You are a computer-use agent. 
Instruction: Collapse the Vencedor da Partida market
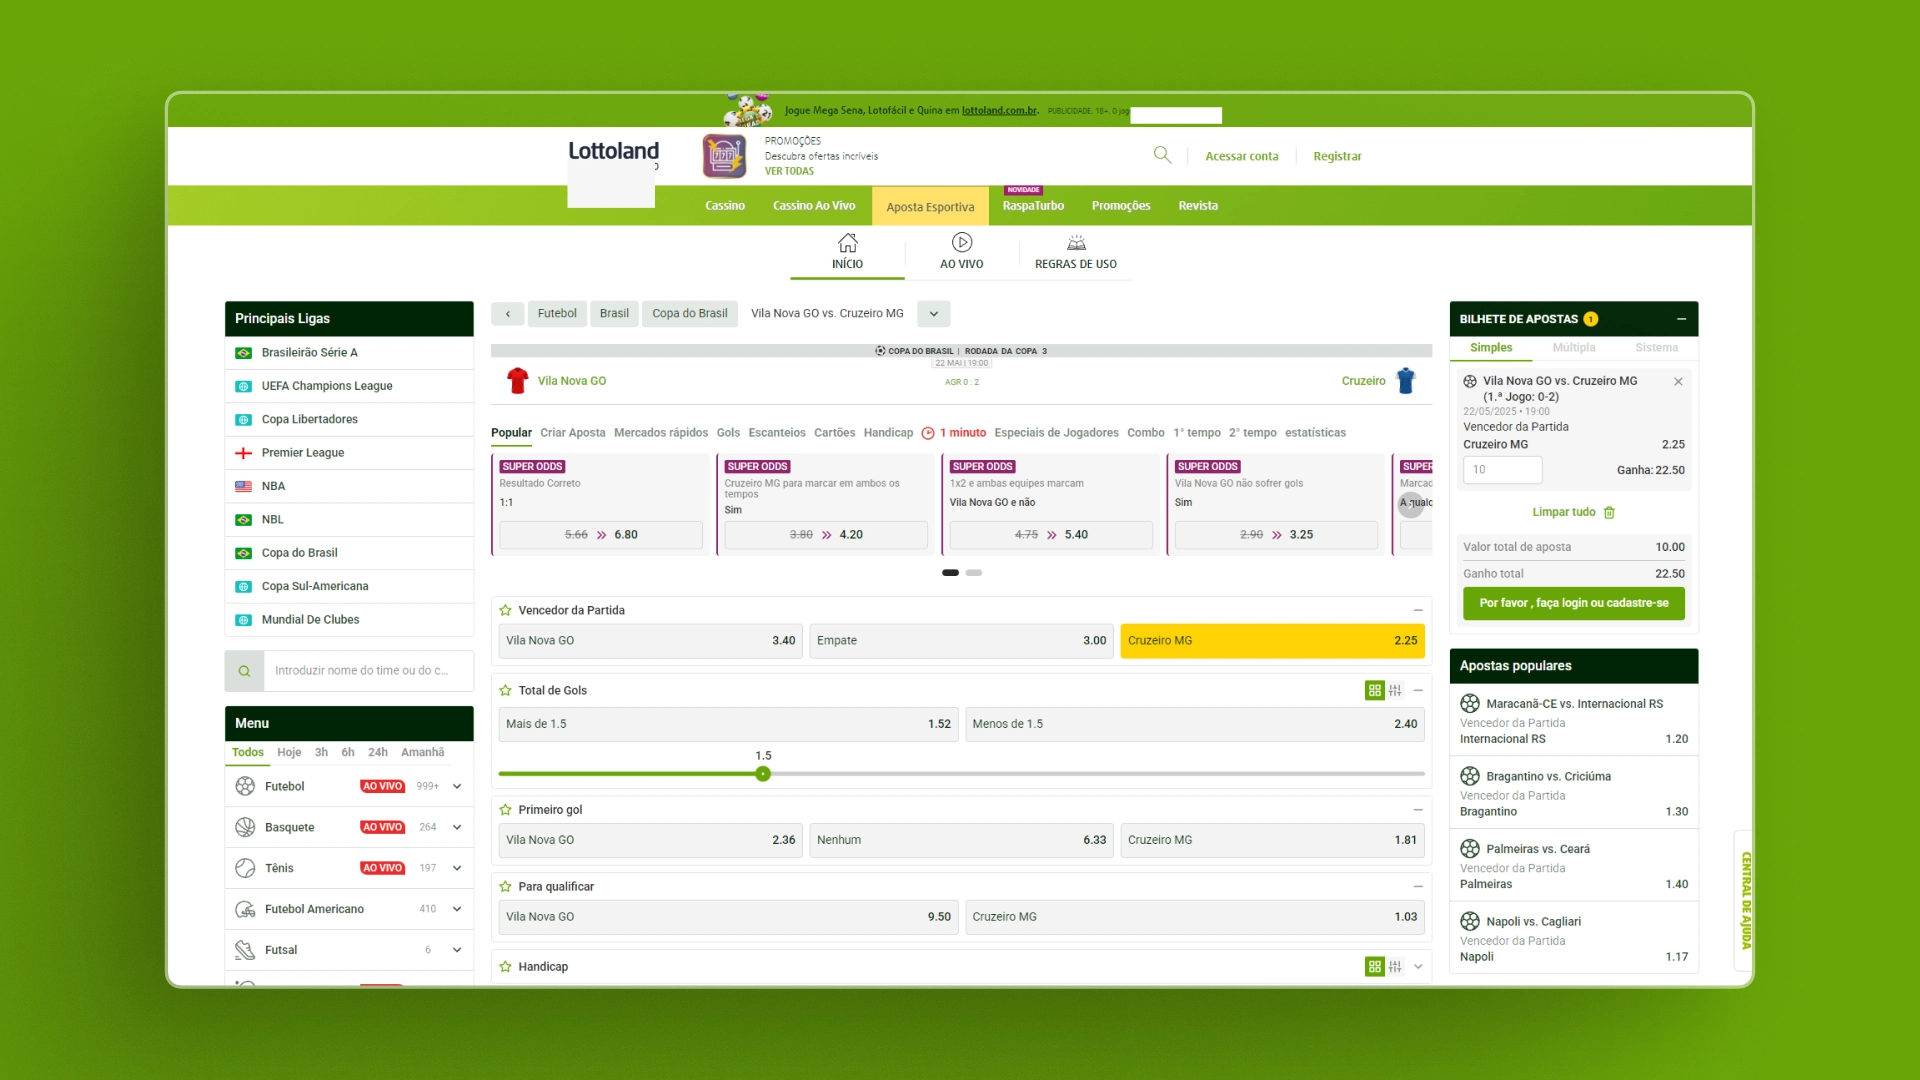coord(1418,610)
